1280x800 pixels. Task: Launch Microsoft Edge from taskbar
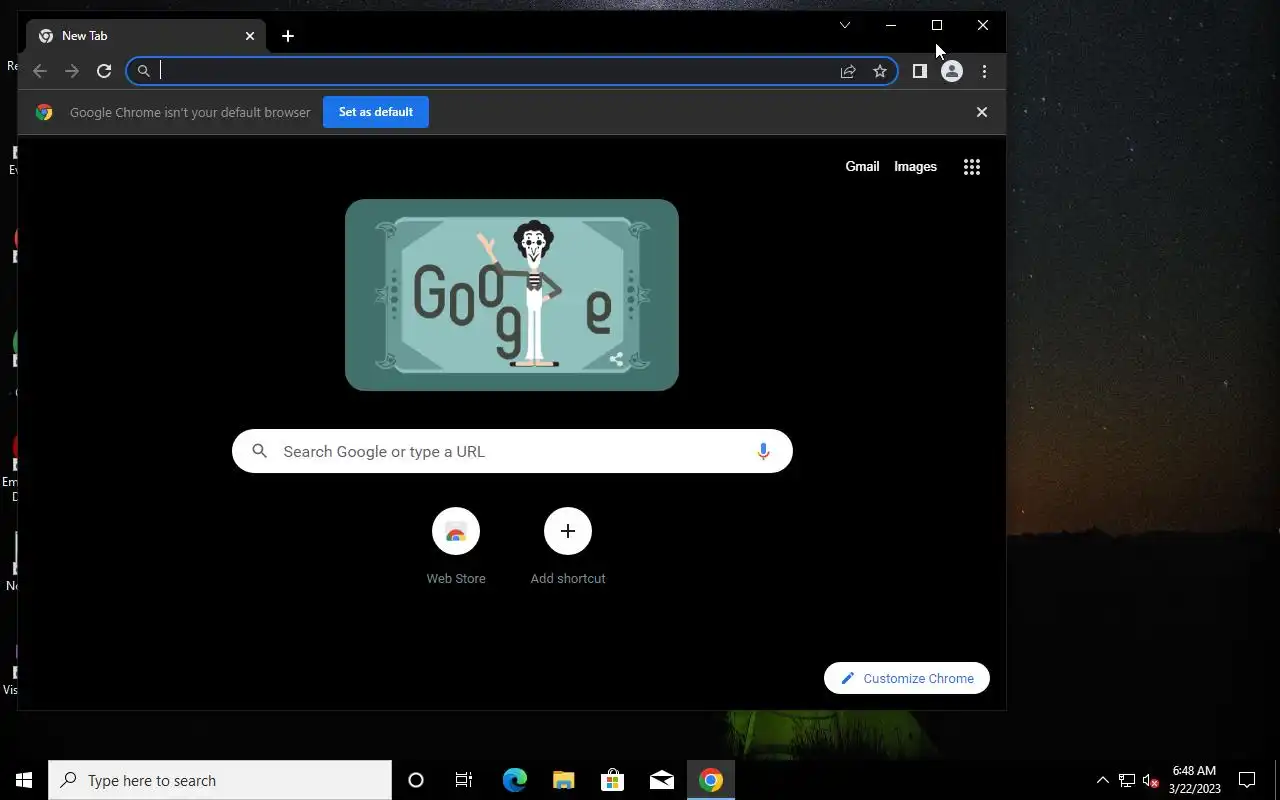[514, 780]
